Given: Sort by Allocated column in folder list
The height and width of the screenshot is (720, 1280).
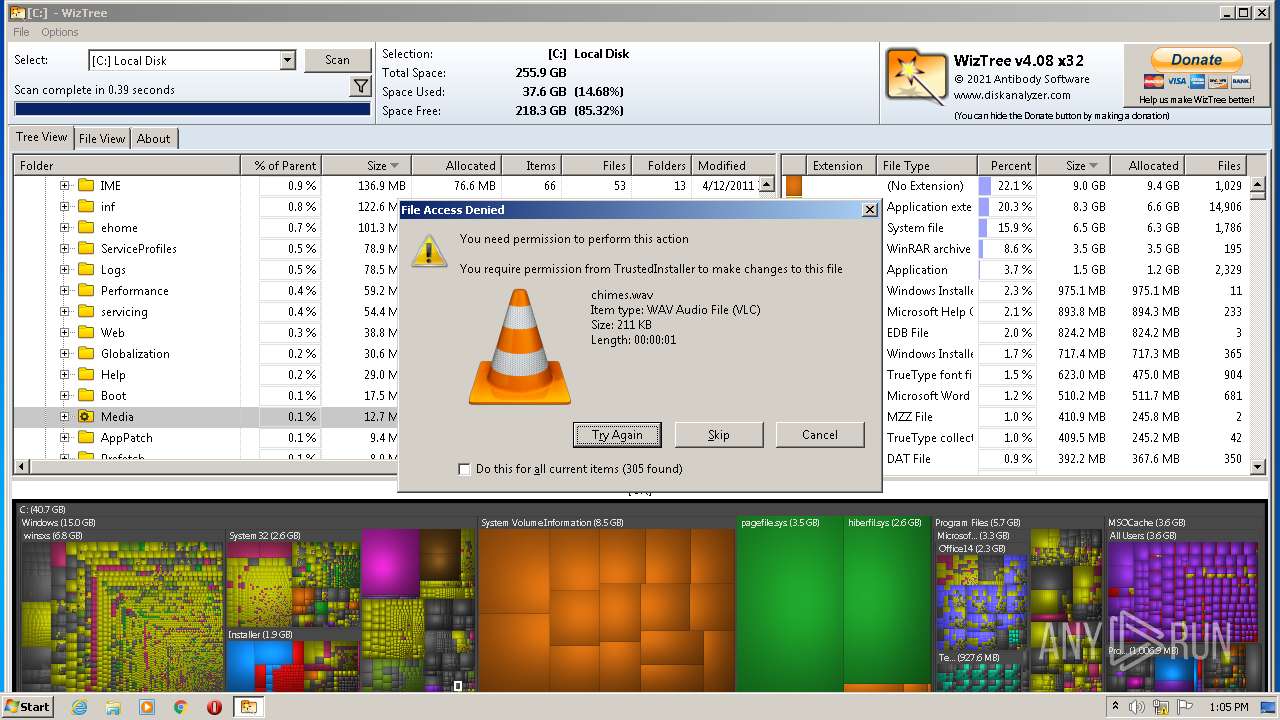Looking at the screenshot, I should pyautogui.click(x=455, y=165).
